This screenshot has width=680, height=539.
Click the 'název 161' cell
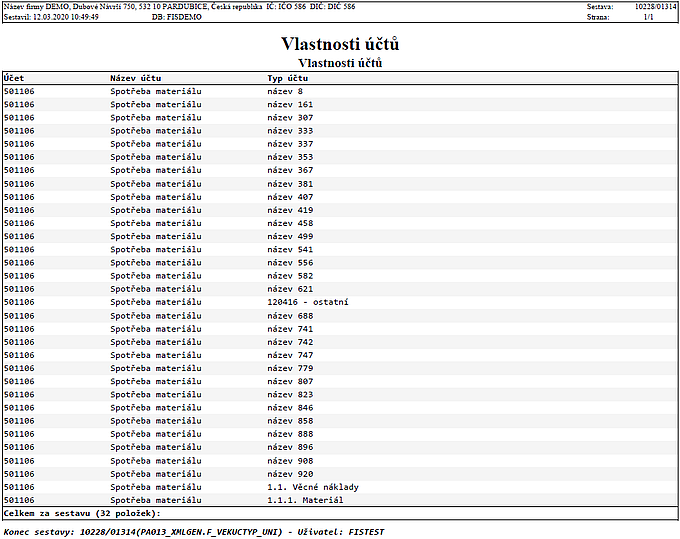point(290,105)
